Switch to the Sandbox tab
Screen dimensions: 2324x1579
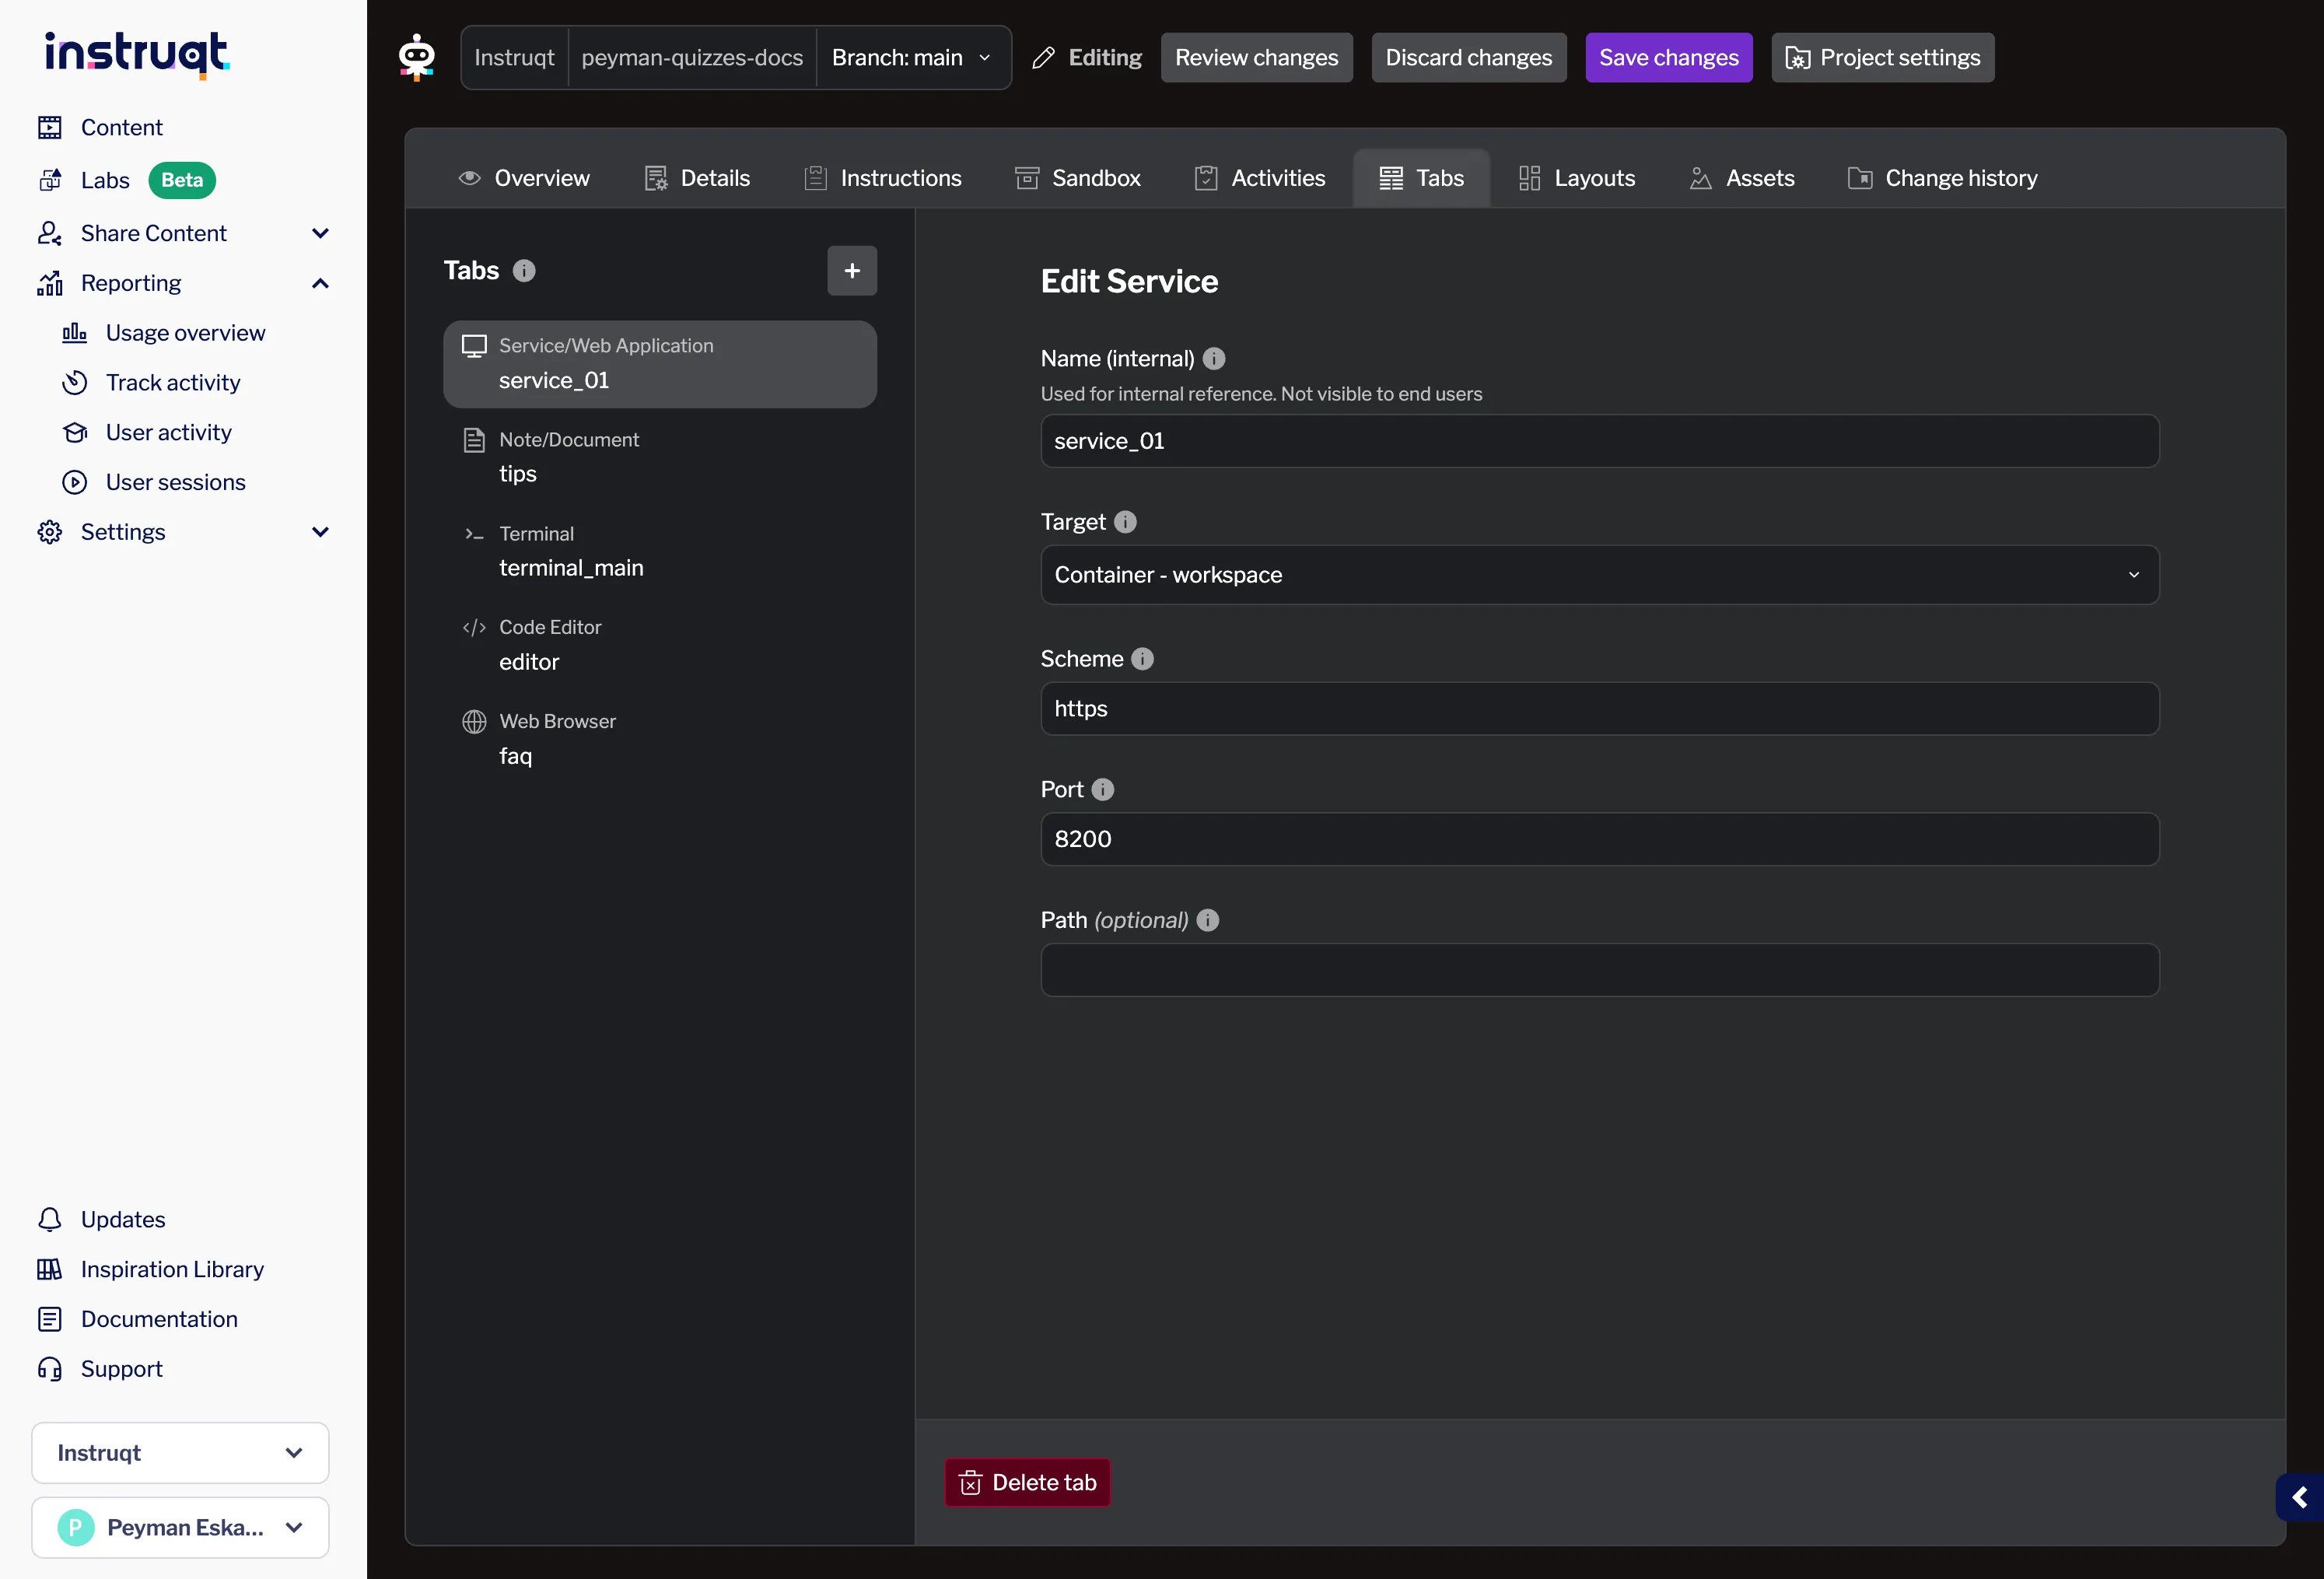[1078, 178]
